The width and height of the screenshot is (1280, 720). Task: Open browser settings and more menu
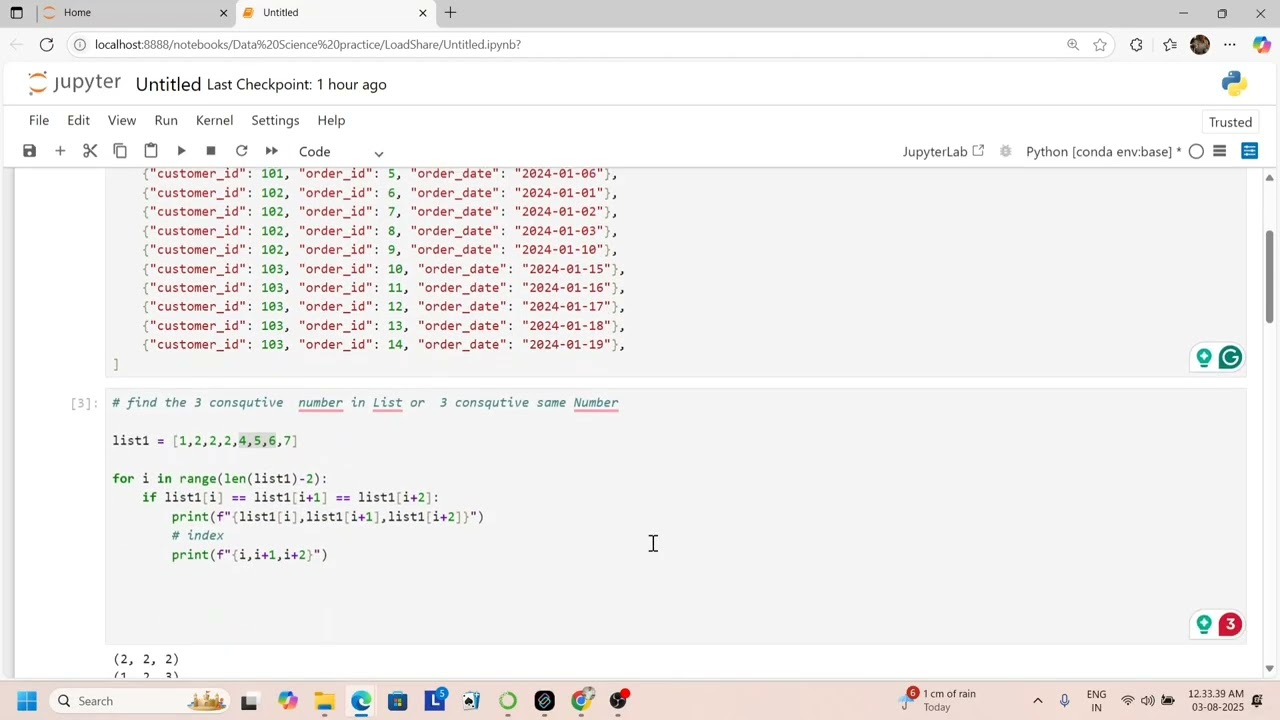[x=1230, y=44]
